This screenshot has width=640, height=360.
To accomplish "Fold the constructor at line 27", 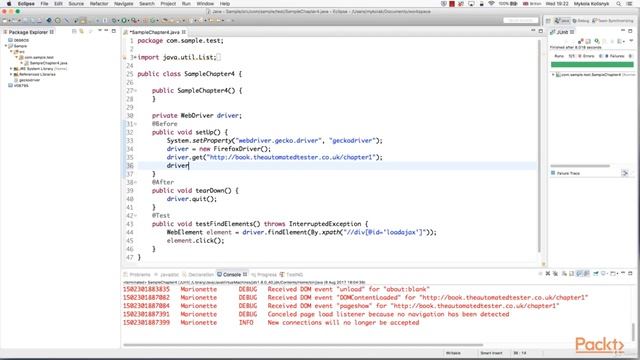I will coord(136,91).
